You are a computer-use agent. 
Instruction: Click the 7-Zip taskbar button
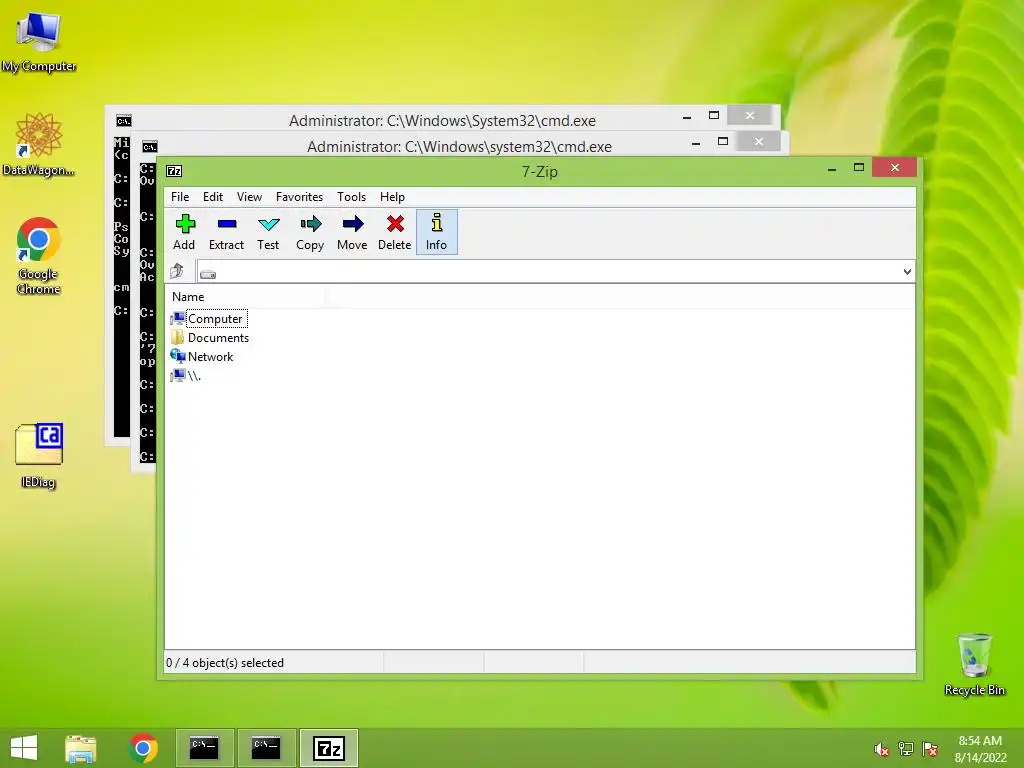point(329,748)
